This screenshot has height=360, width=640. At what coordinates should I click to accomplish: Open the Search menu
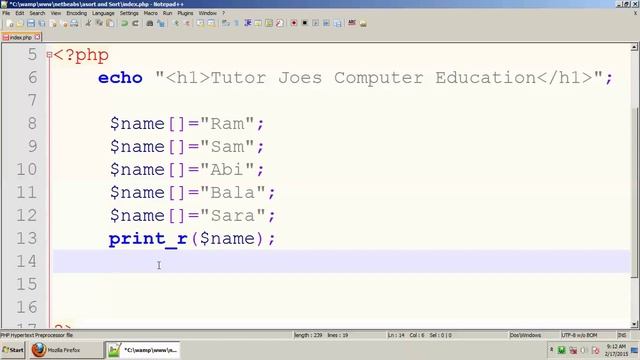coord(37,13)
